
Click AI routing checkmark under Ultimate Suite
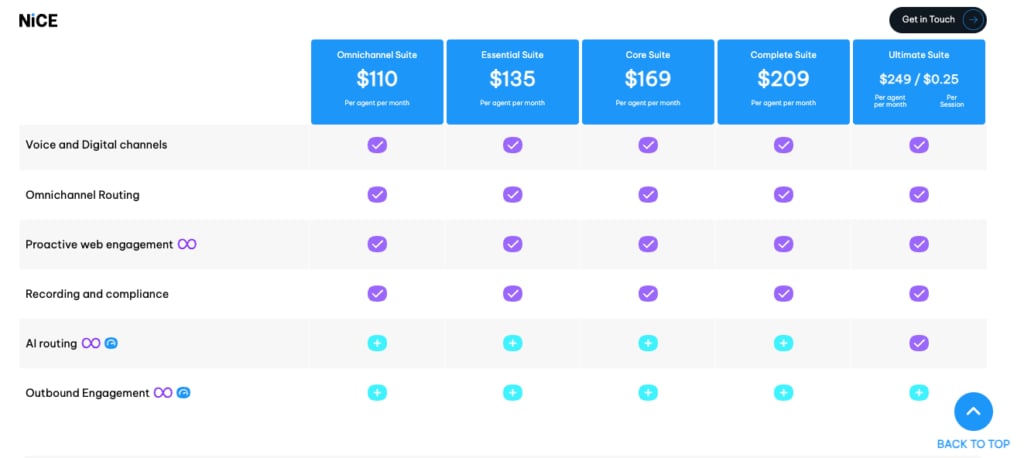(919, 343)
